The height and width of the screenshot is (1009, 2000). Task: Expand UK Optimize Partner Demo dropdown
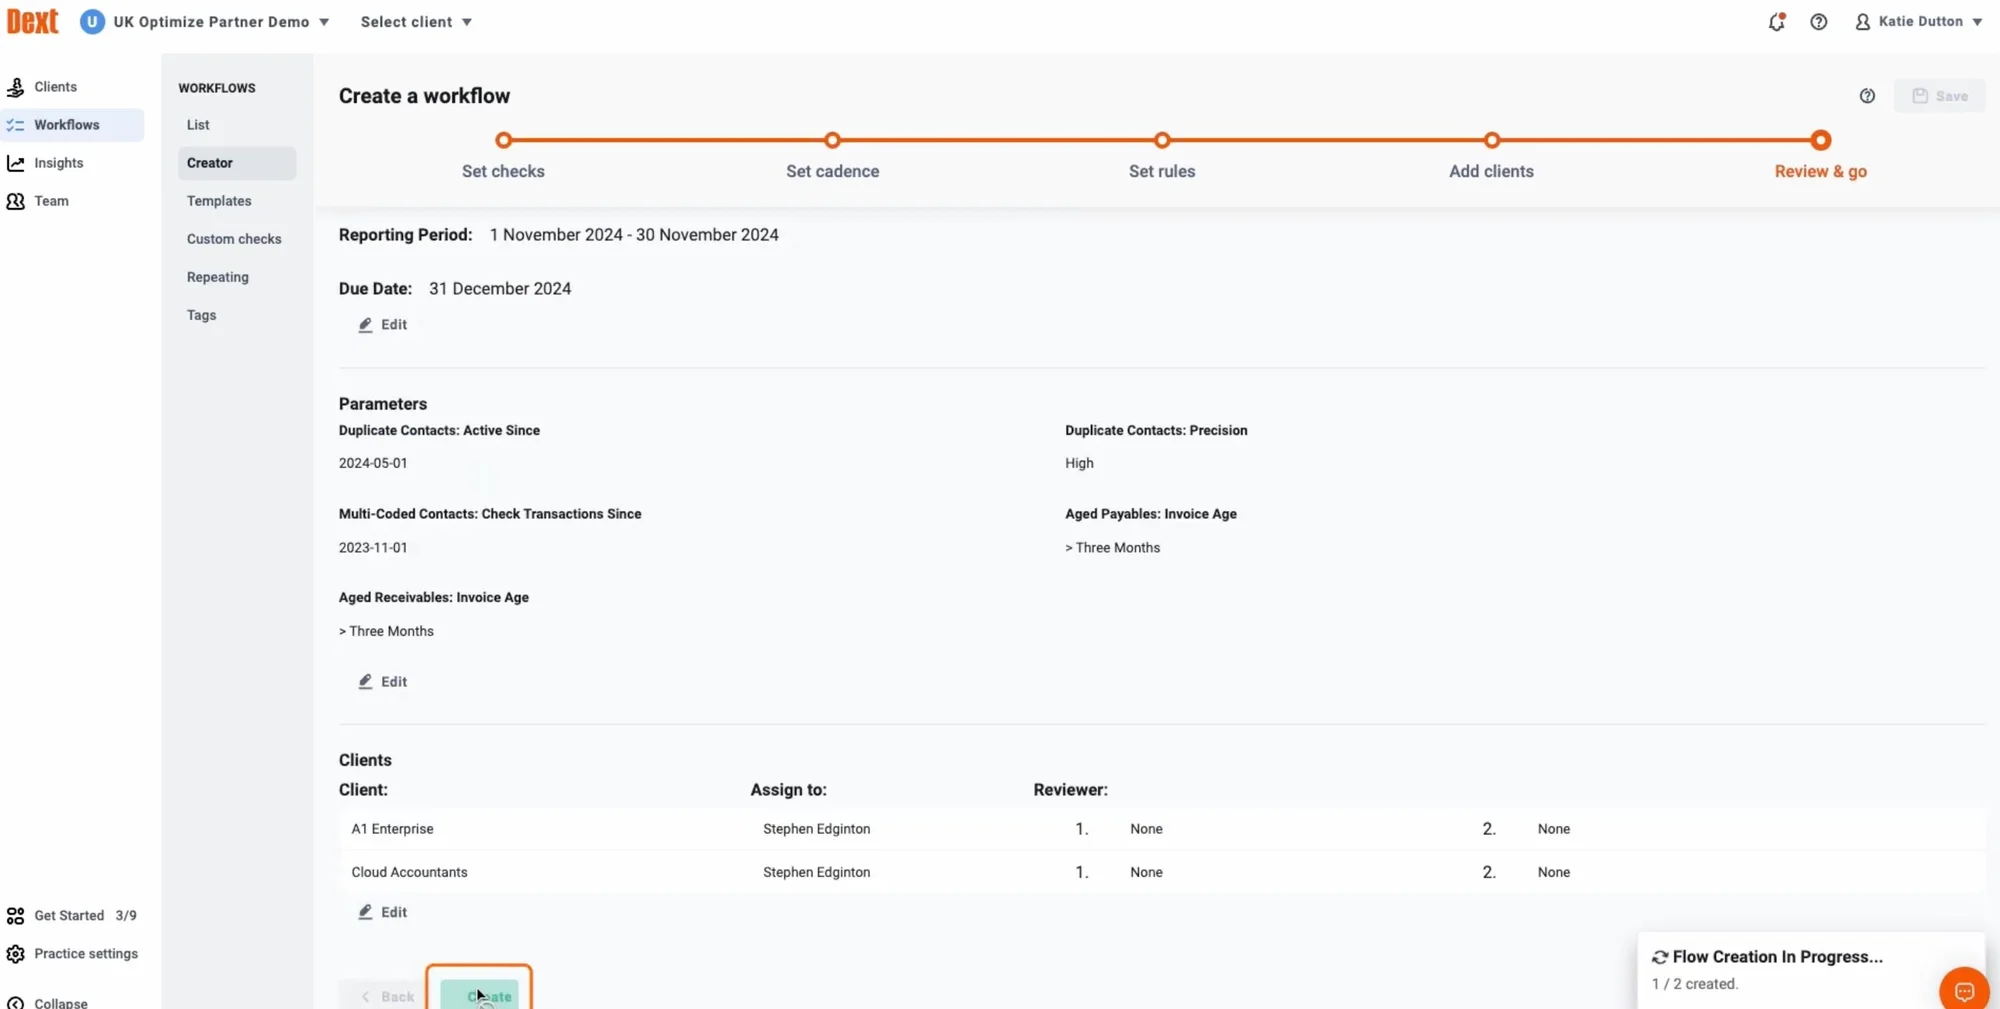pos(205,22)
